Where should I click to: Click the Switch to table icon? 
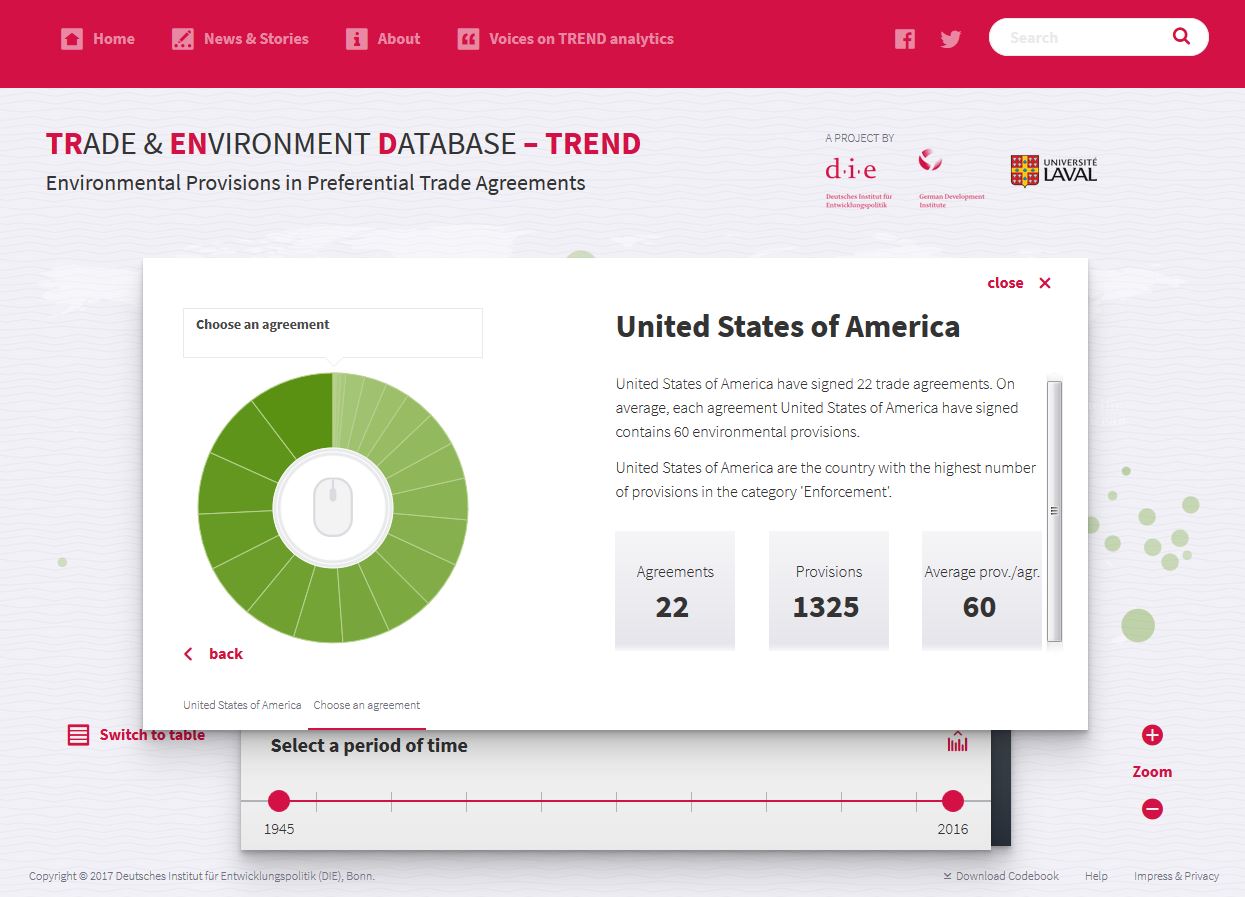(77, 734)
